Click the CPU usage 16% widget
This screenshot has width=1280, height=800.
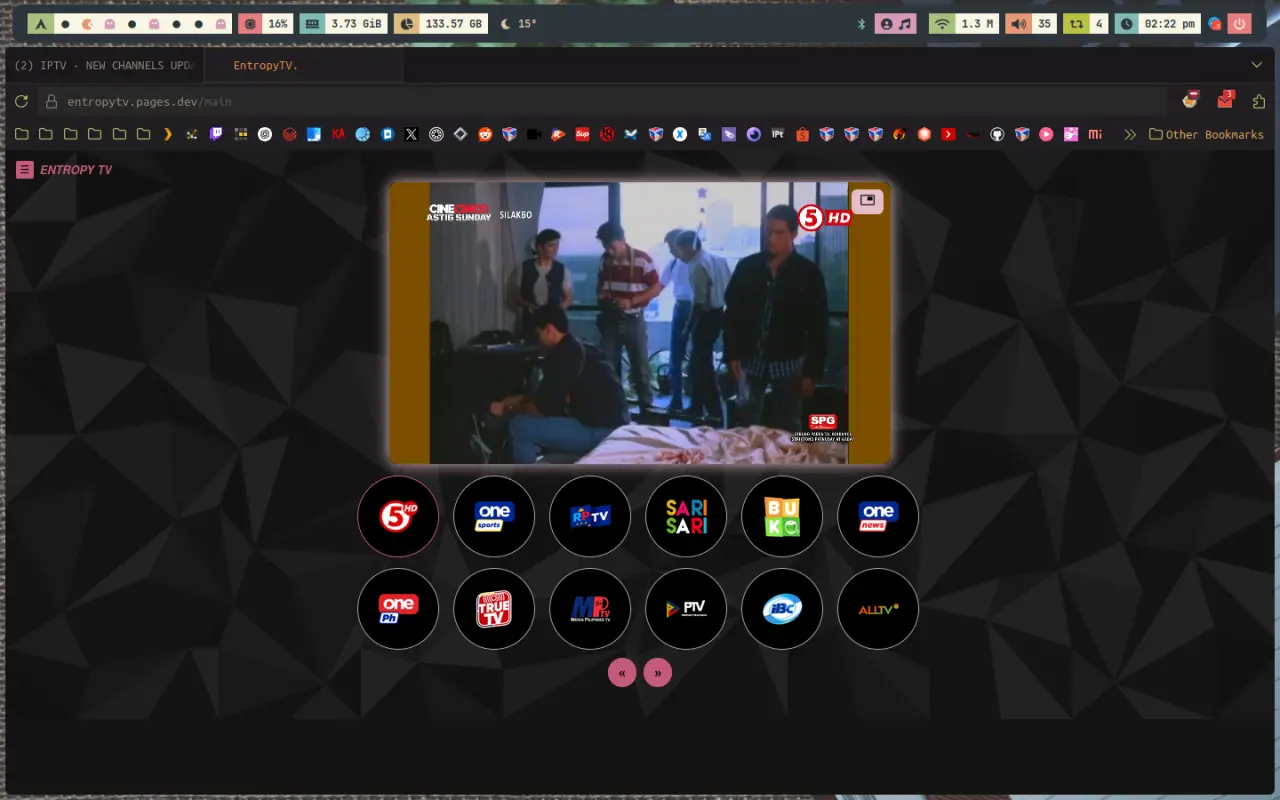pyautogui.click(x=265, y=23)
